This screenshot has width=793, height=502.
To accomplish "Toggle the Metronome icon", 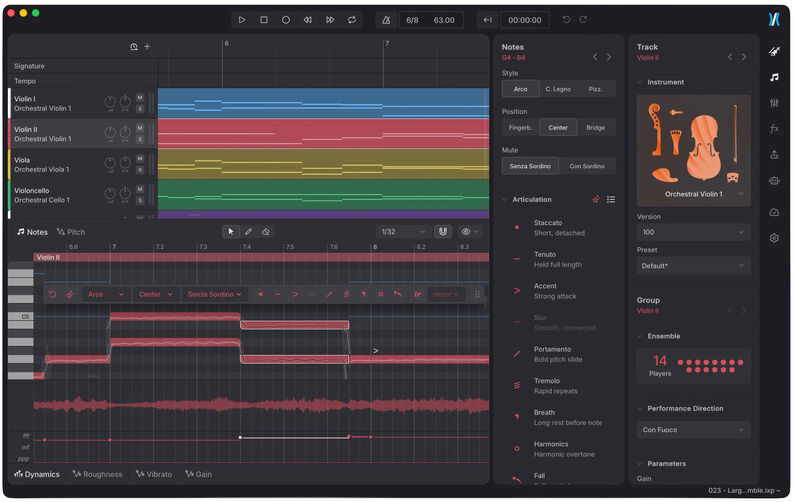I will [x=386, y=20].
